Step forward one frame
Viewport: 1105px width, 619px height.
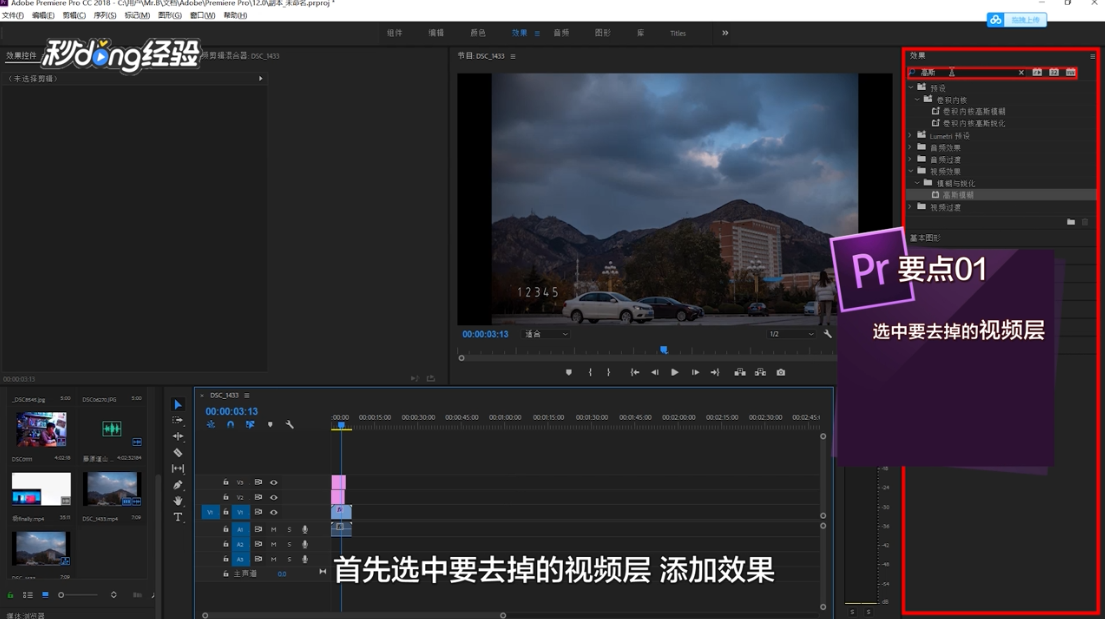695,372
